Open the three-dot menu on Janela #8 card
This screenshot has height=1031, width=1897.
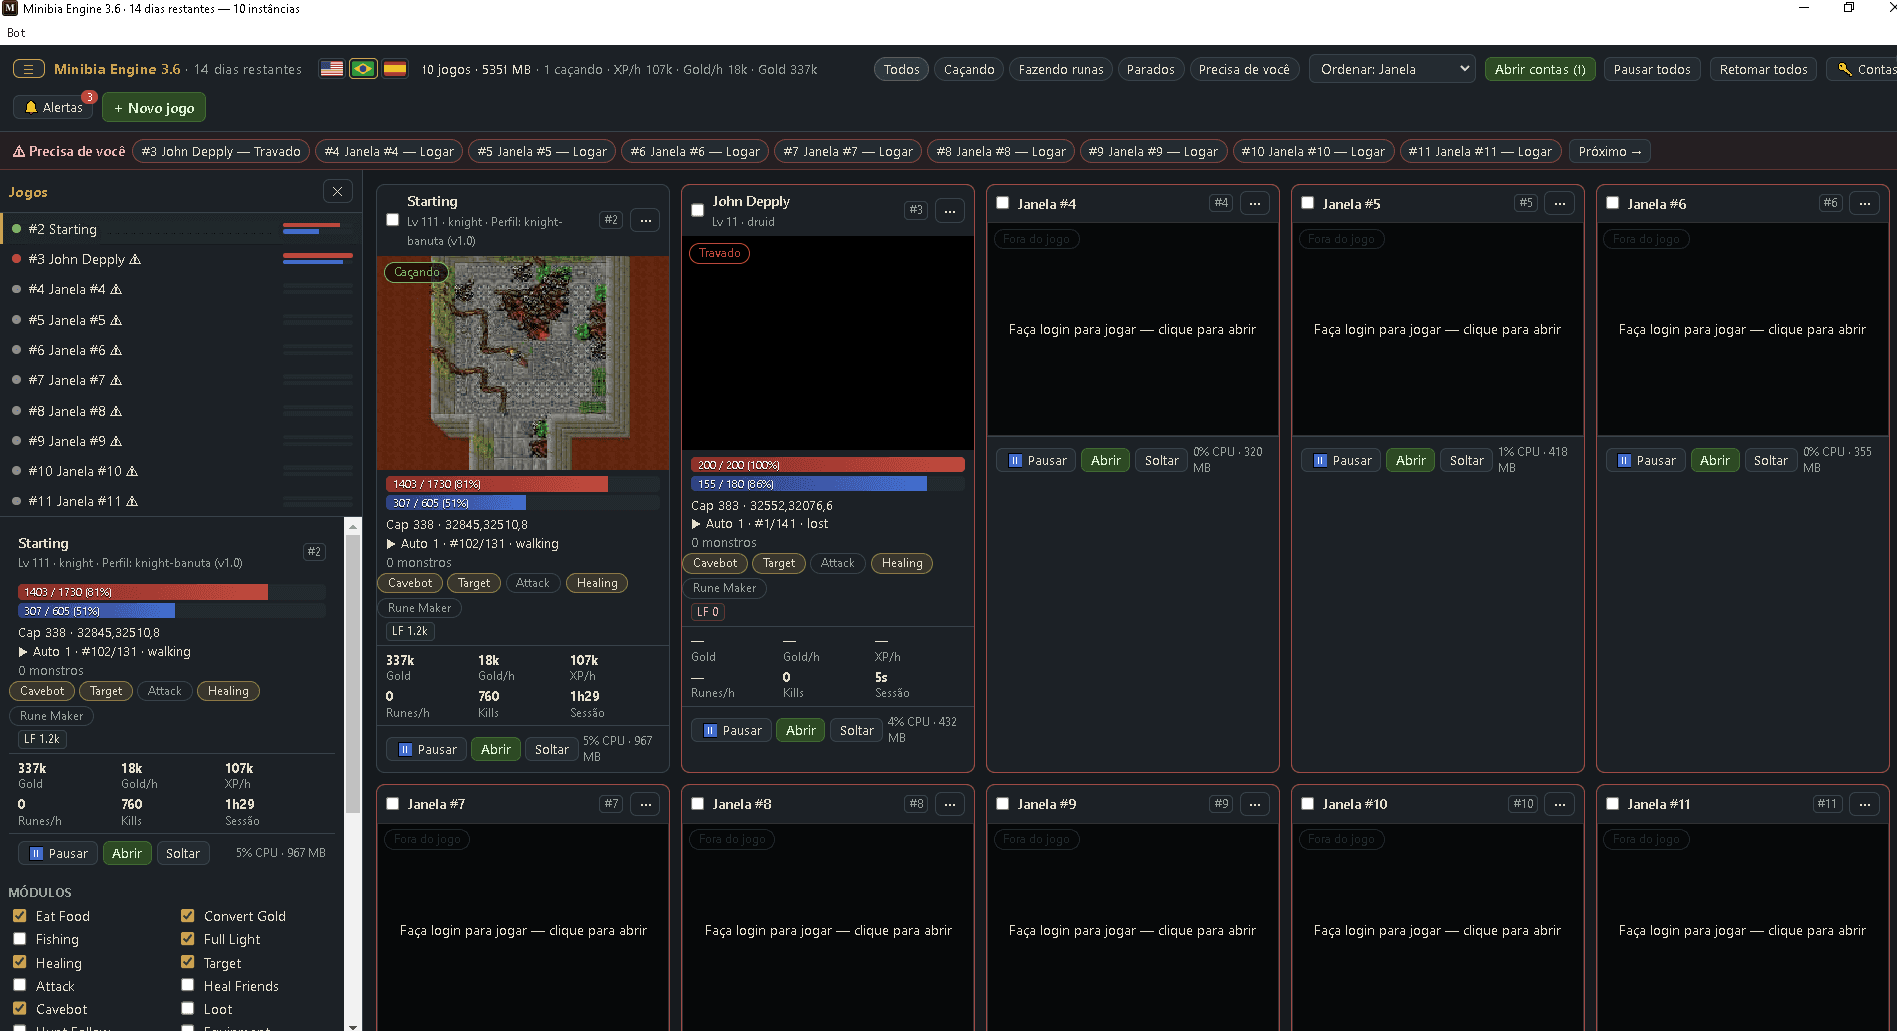click(950, 804)
